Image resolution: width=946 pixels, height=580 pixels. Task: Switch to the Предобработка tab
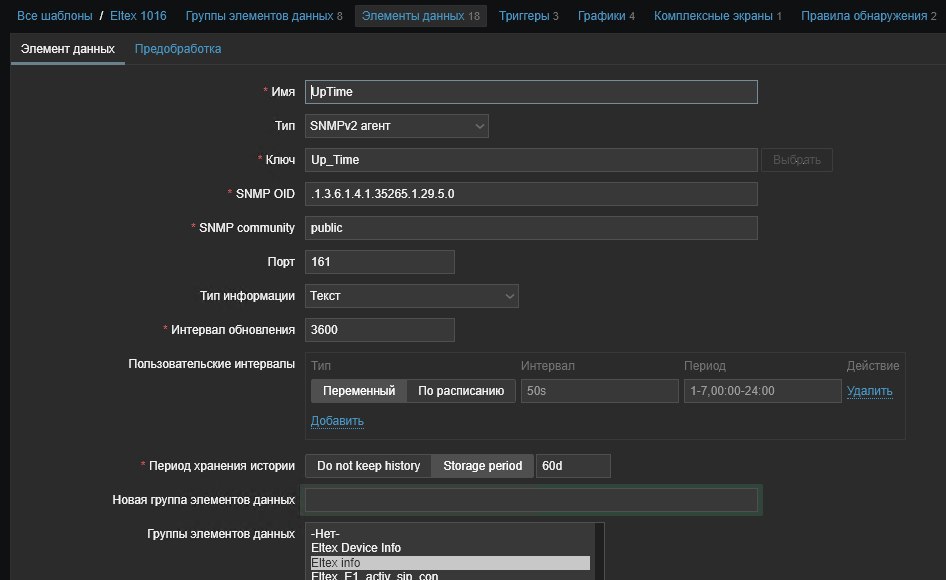178,49
